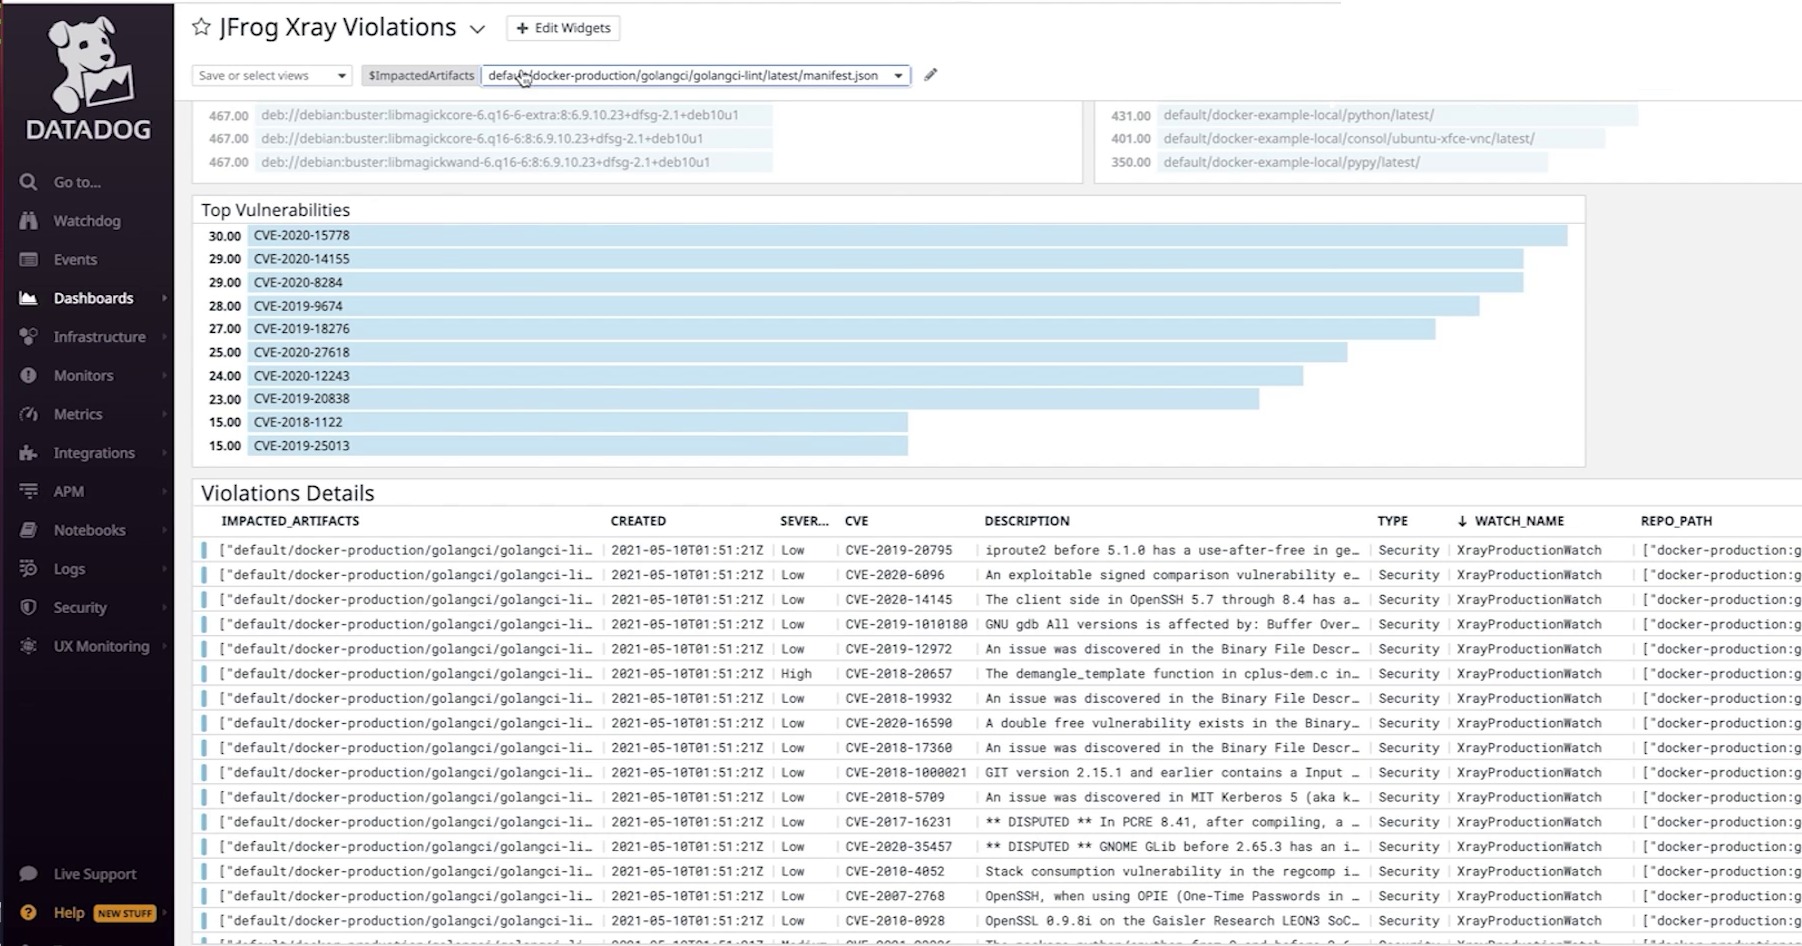This screenshot has width=1802, height=946.
Task: Open the Save or select views dropdown
Action: 270,75
